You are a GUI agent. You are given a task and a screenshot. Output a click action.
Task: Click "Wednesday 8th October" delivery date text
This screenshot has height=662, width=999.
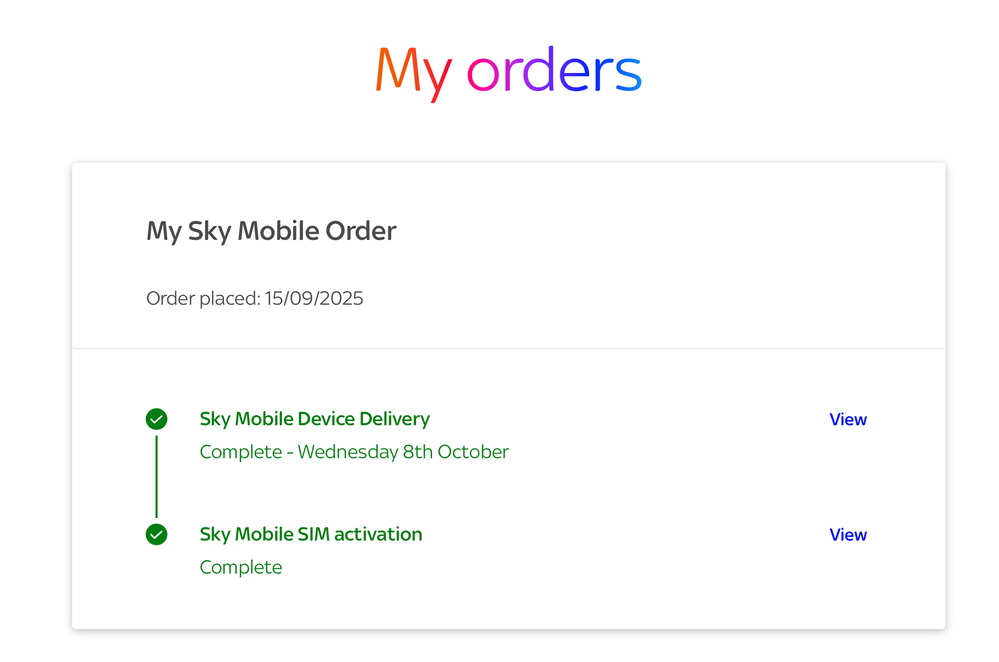(403, 452)
